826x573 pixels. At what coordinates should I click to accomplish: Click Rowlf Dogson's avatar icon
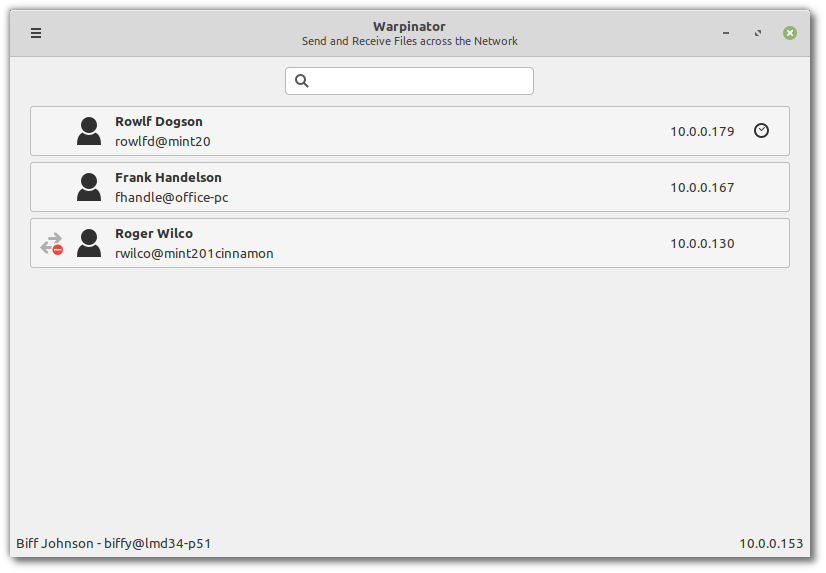pos(89,131)
